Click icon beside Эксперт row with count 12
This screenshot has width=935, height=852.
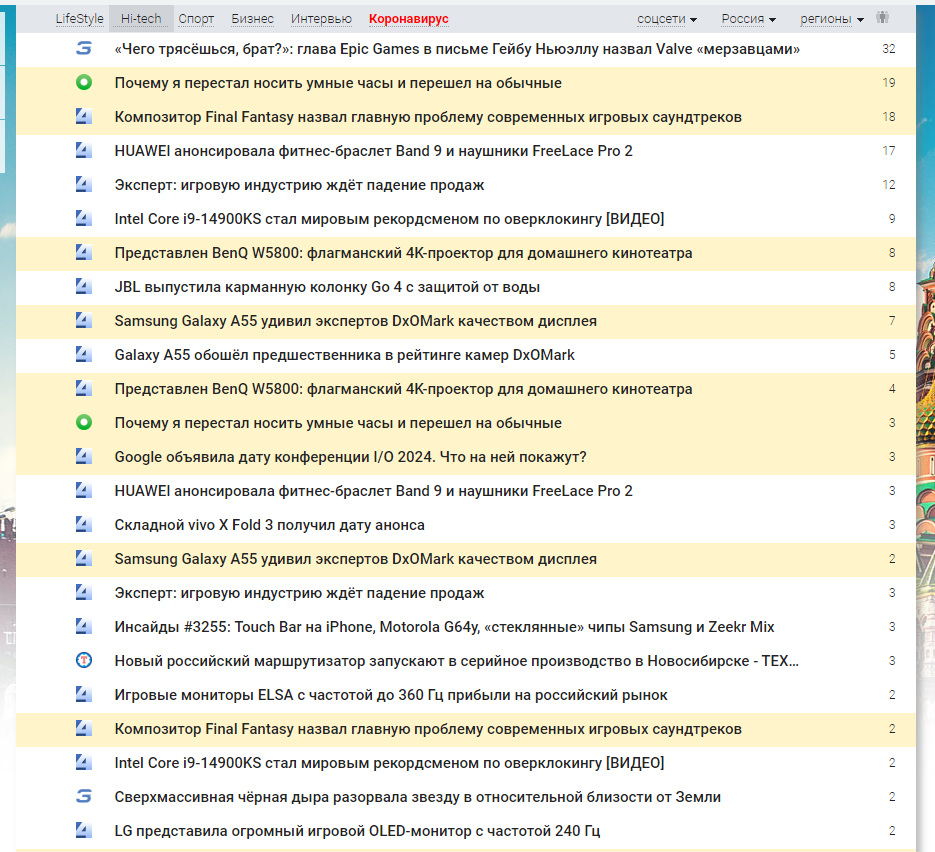tap(84, 184)
